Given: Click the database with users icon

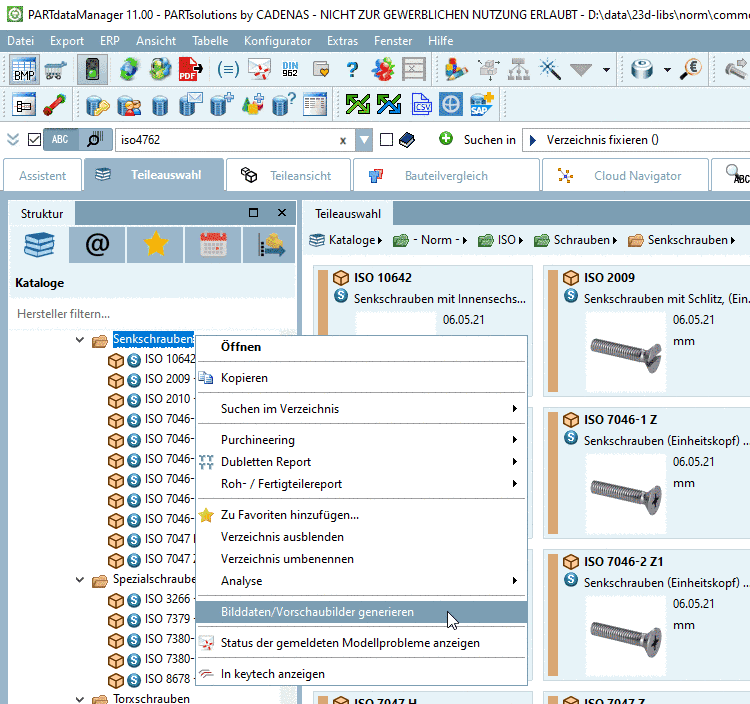Looking at the screenshot, I should [129, 104].
